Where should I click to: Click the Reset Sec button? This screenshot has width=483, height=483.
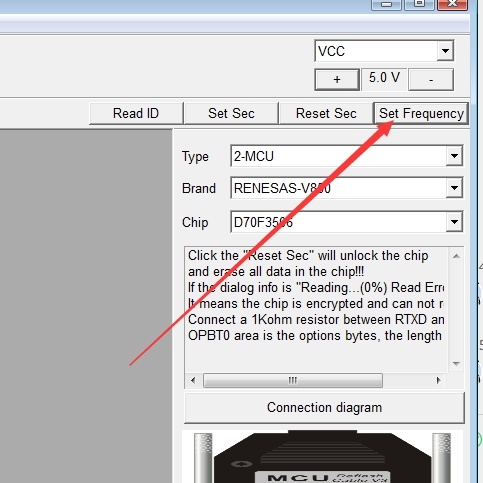(326, 113)
